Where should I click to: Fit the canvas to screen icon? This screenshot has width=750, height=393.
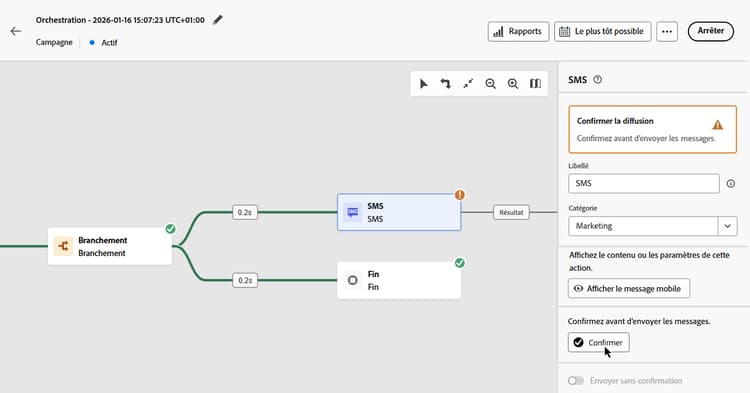[x=468, y=84]
